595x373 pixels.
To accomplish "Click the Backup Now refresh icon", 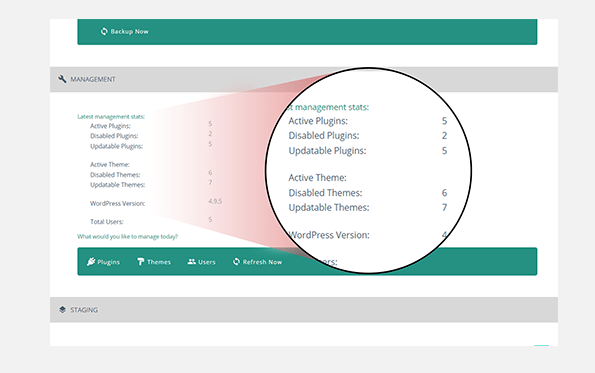I will click(104, 31).
